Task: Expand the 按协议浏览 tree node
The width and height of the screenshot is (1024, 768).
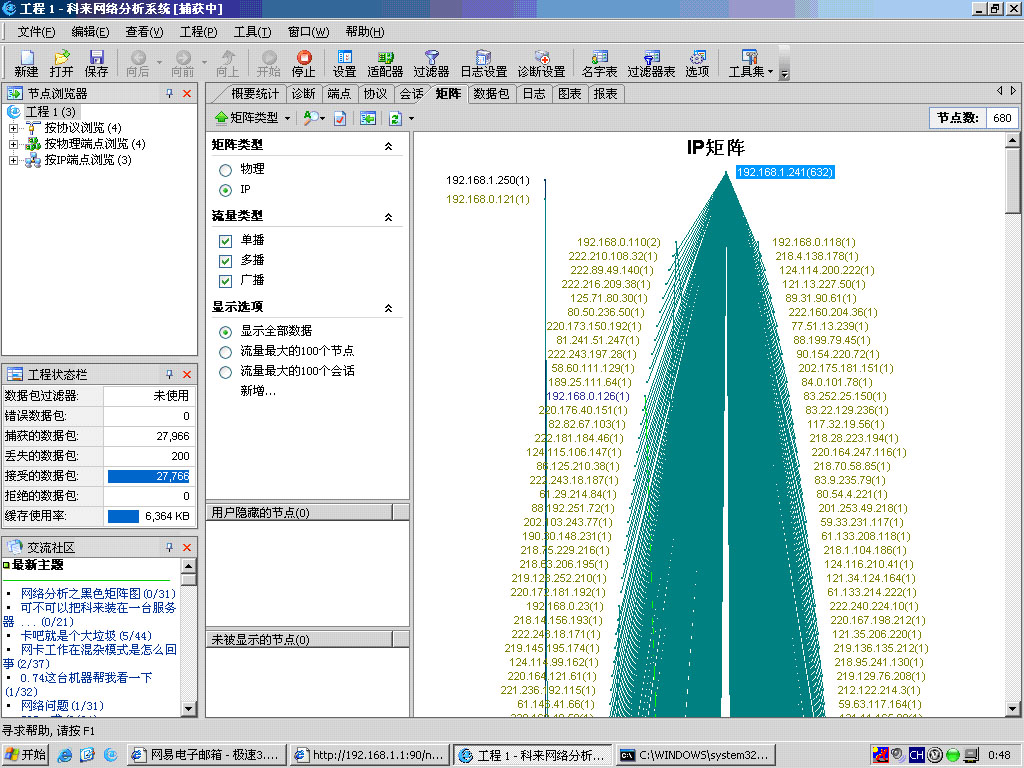Action: [x=13, y=128]
